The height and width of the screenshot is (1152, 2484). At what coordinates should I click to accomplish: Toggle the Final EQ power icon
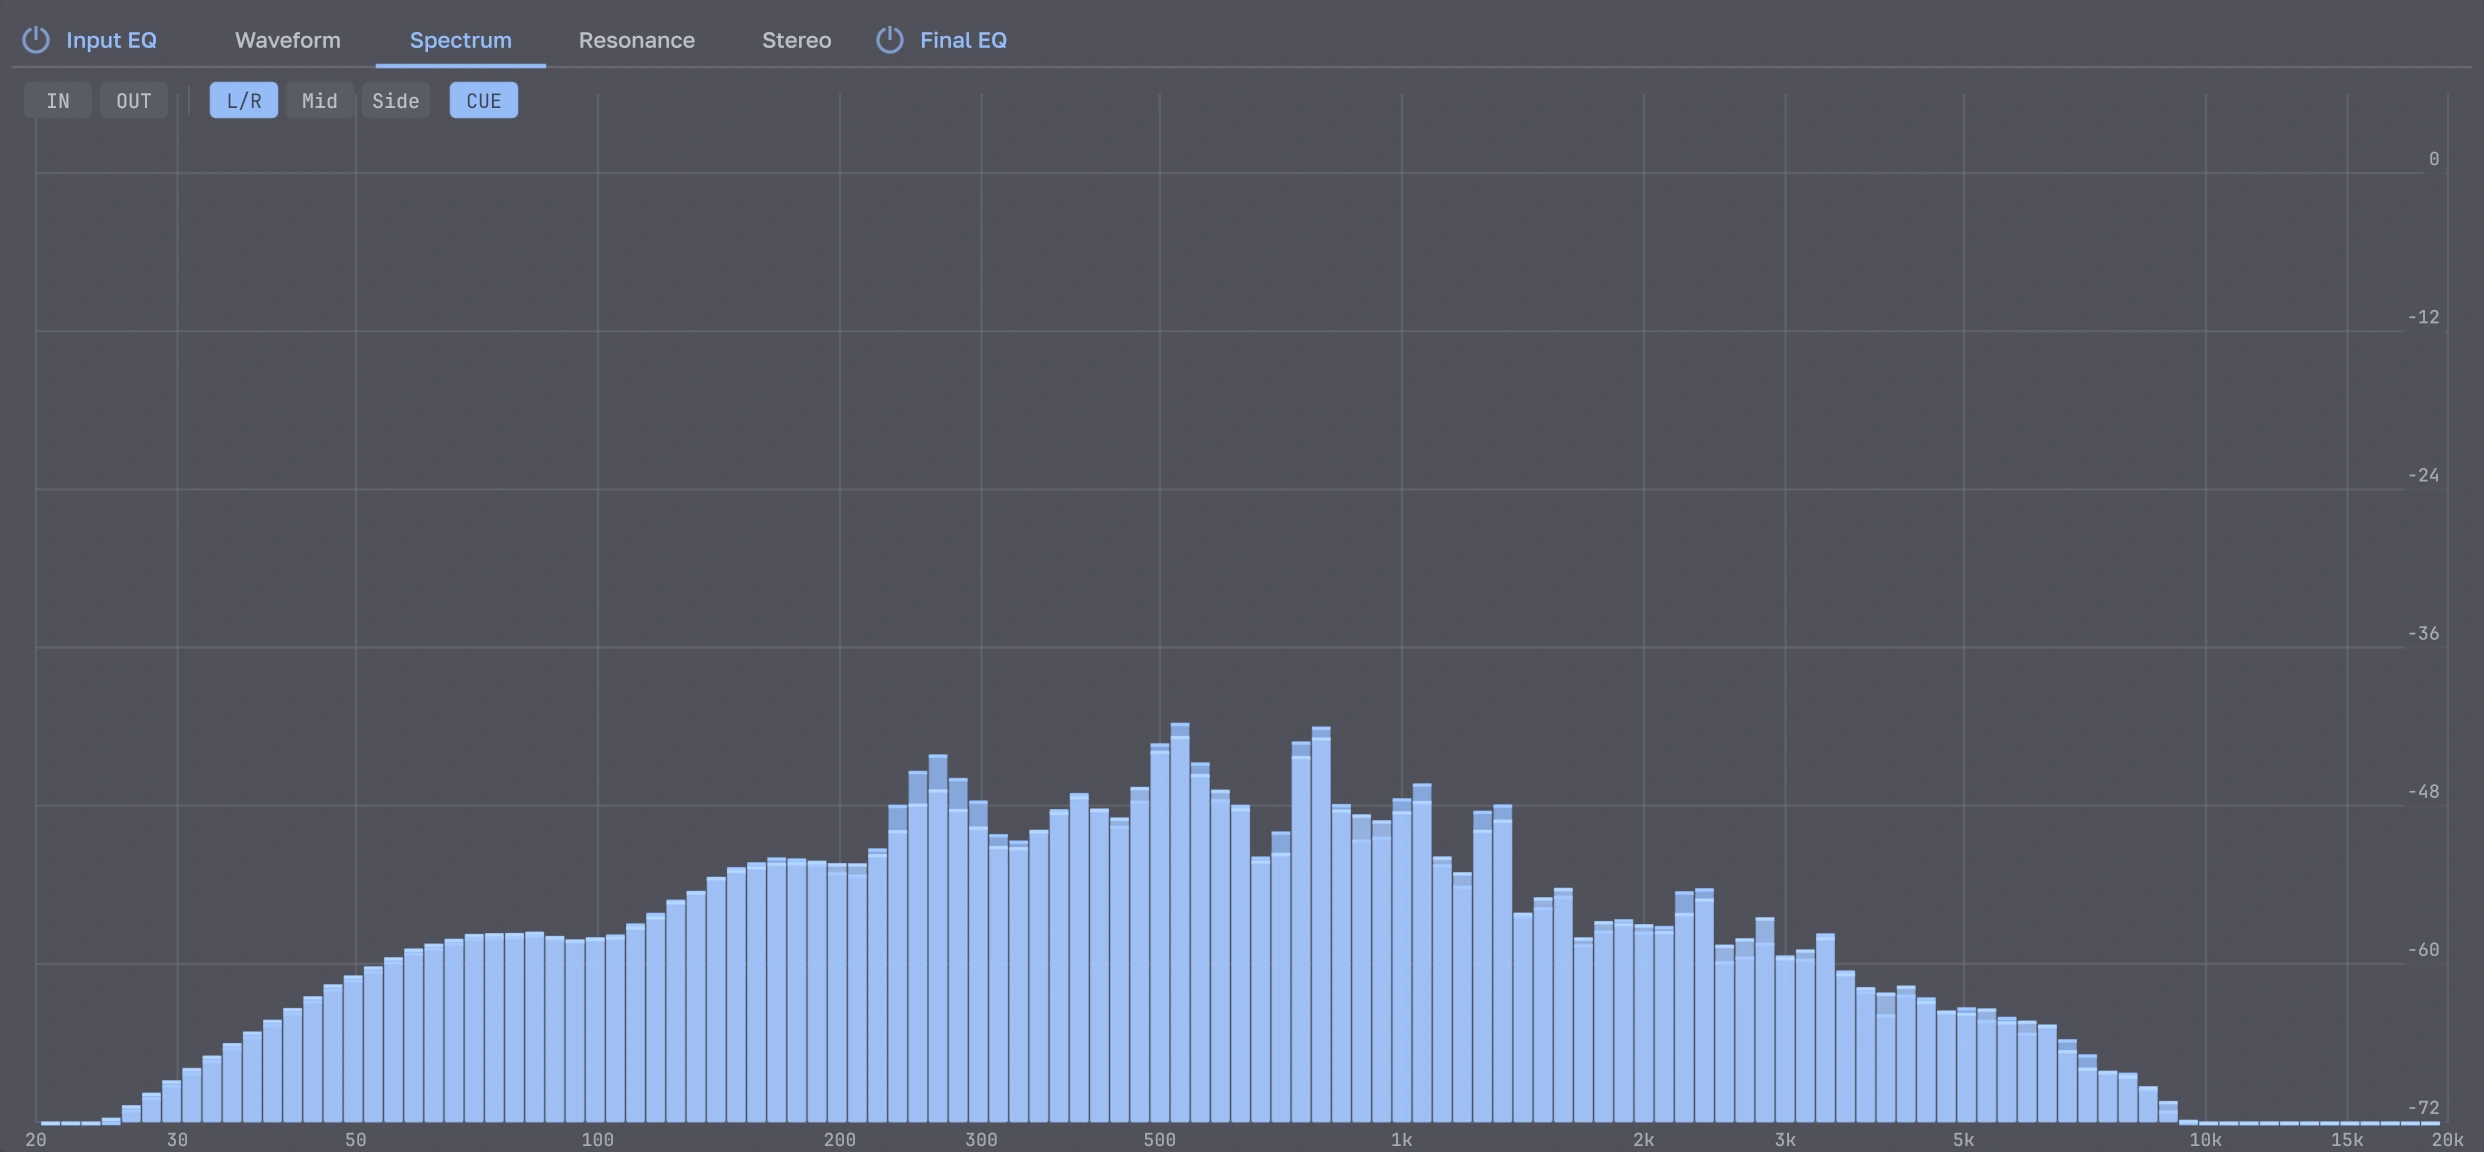point(890,40)
